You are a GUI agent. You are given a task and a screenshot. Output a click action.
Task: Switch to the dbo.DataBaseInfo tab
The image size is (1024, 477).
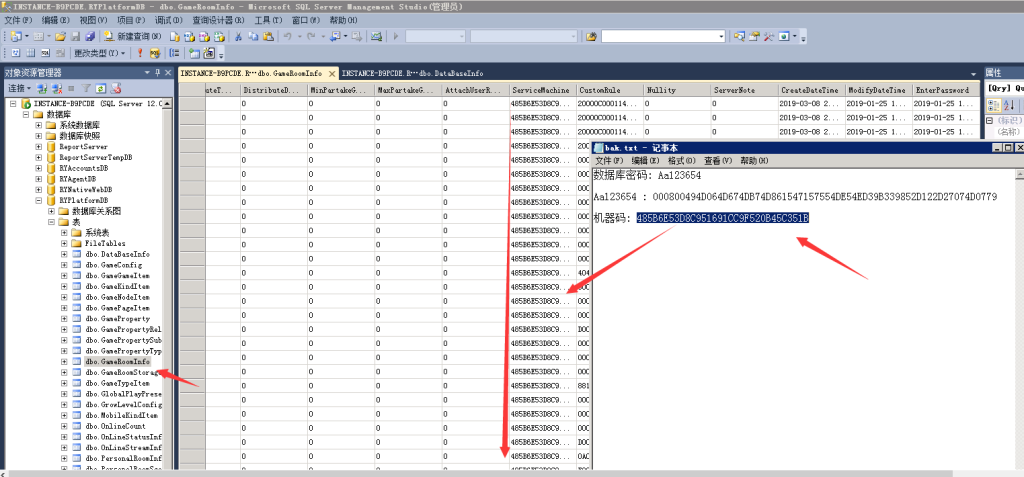click(x=412, y=73)
